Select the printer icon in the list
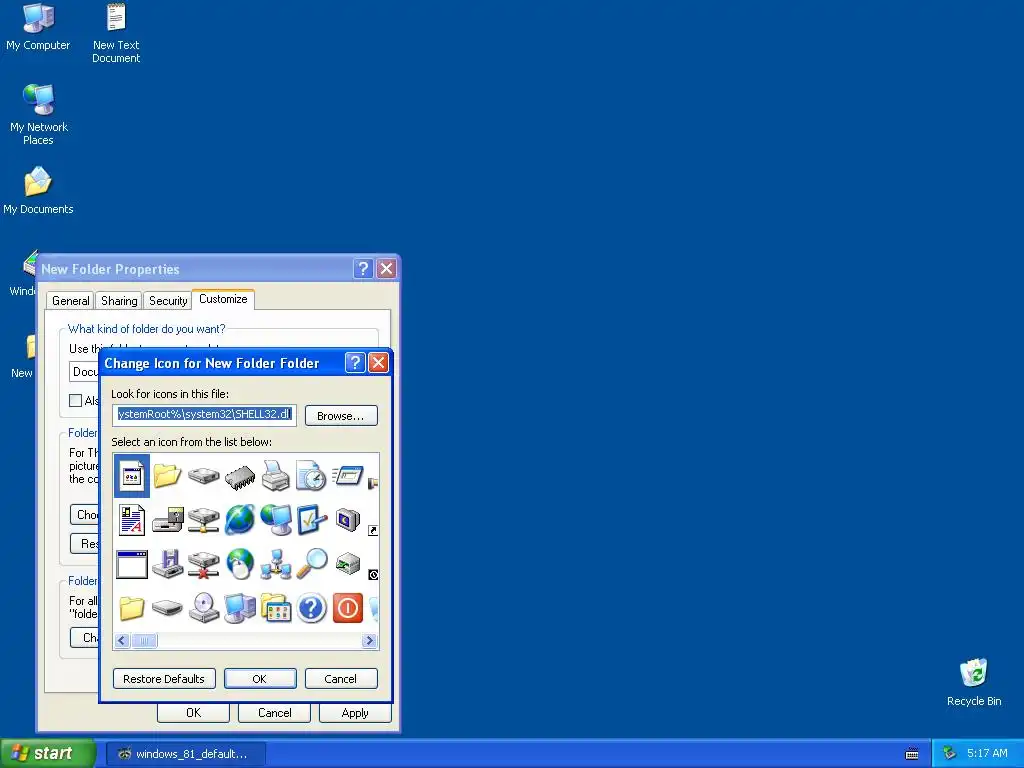 click(x=276, y=475)
